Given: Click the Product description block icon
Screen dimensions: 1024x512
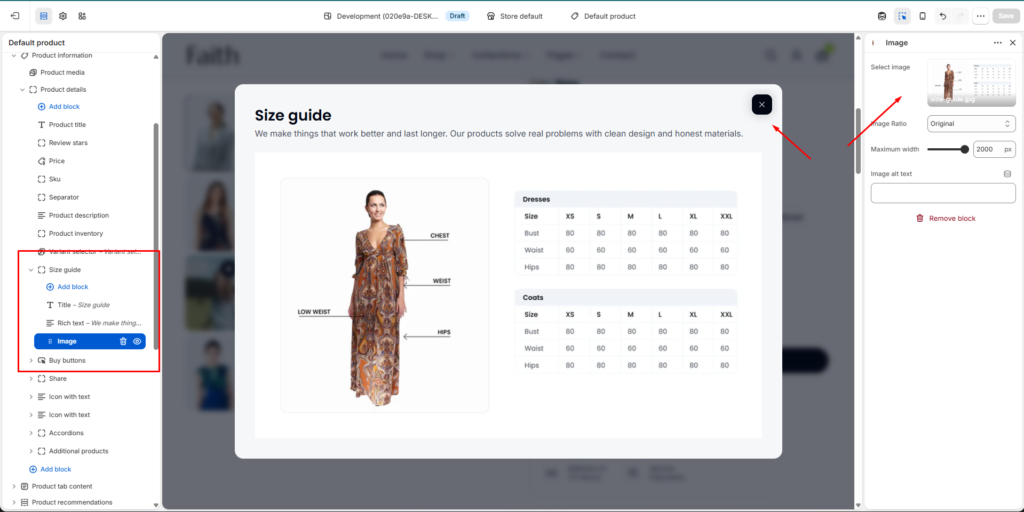Looking at the screenshot, I should click(42, 216).
